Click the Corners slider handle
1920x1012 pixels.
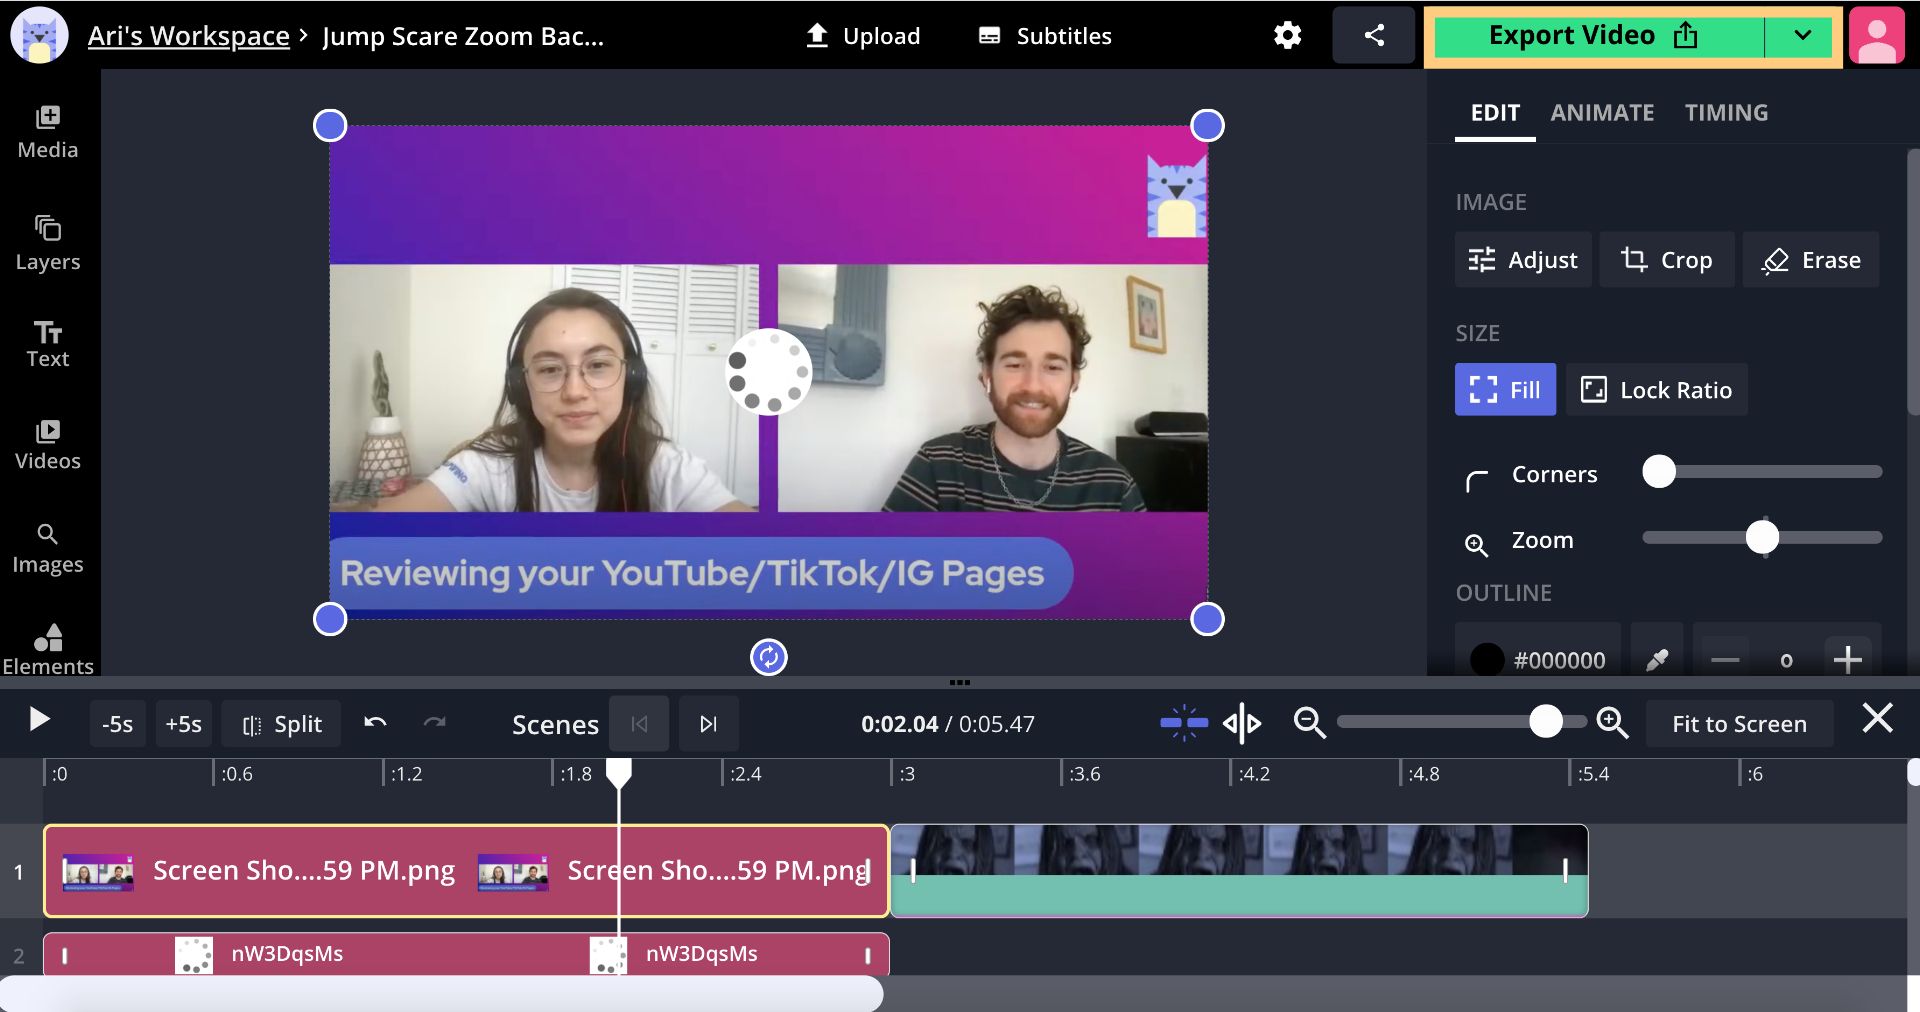pos(1659,472)
